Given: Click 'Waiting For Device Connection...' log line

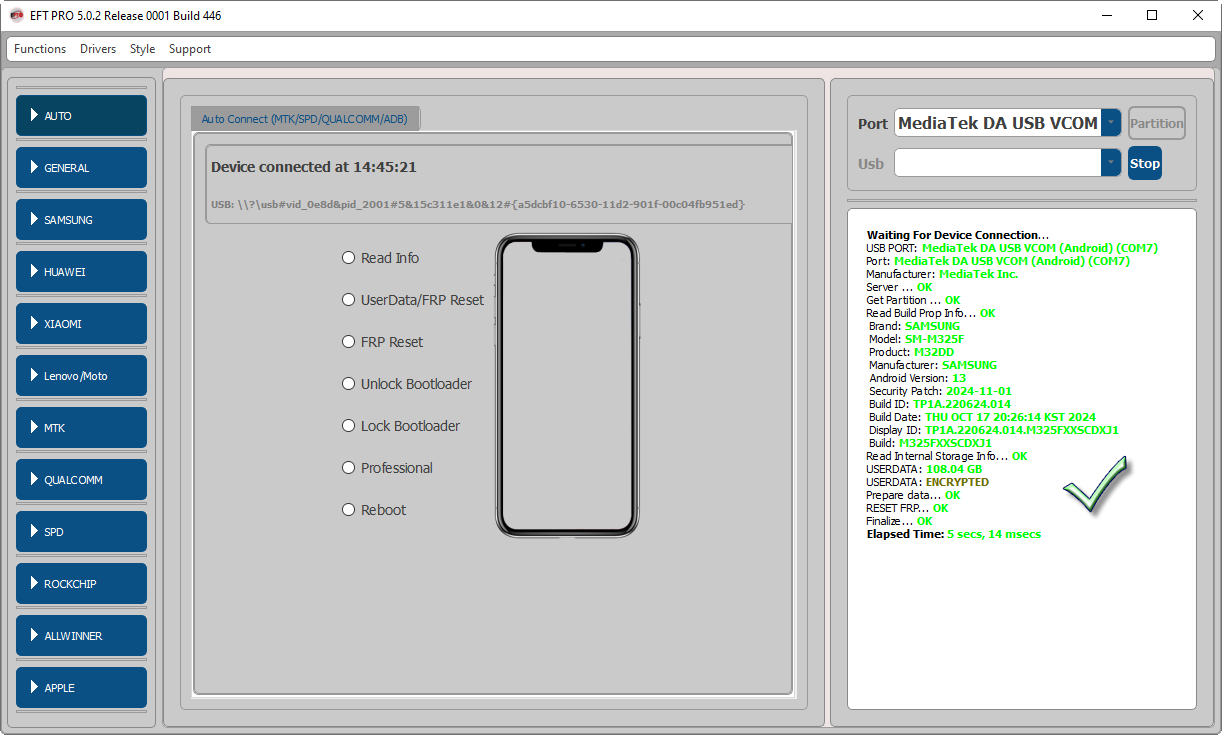Looking at the screenshot, I should 958,235.
